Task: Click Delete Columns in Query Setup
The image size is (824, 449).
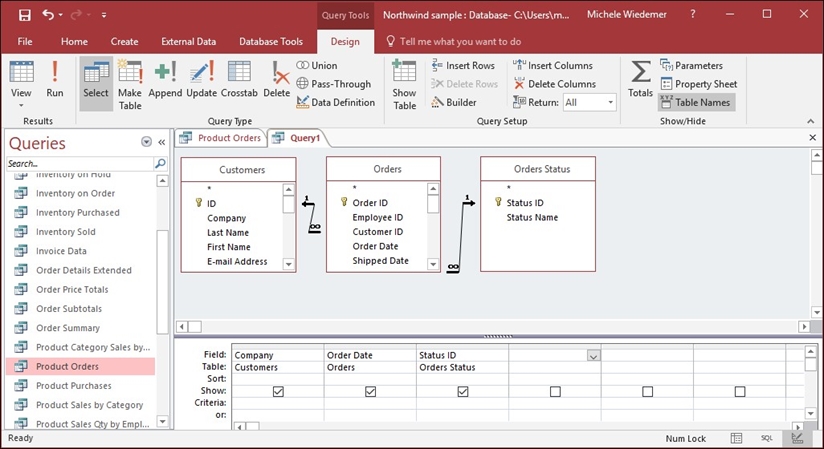Action: click(x=554, y=84)
